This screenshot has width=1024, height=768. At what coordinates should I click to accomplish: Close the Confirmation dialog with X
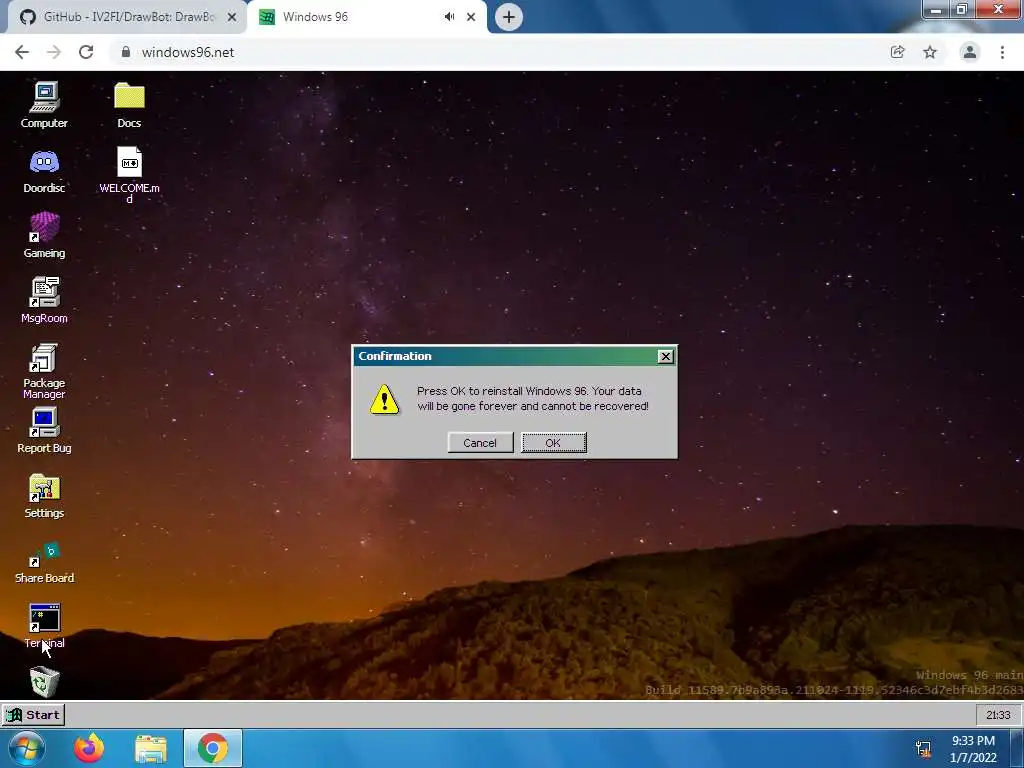665,356
